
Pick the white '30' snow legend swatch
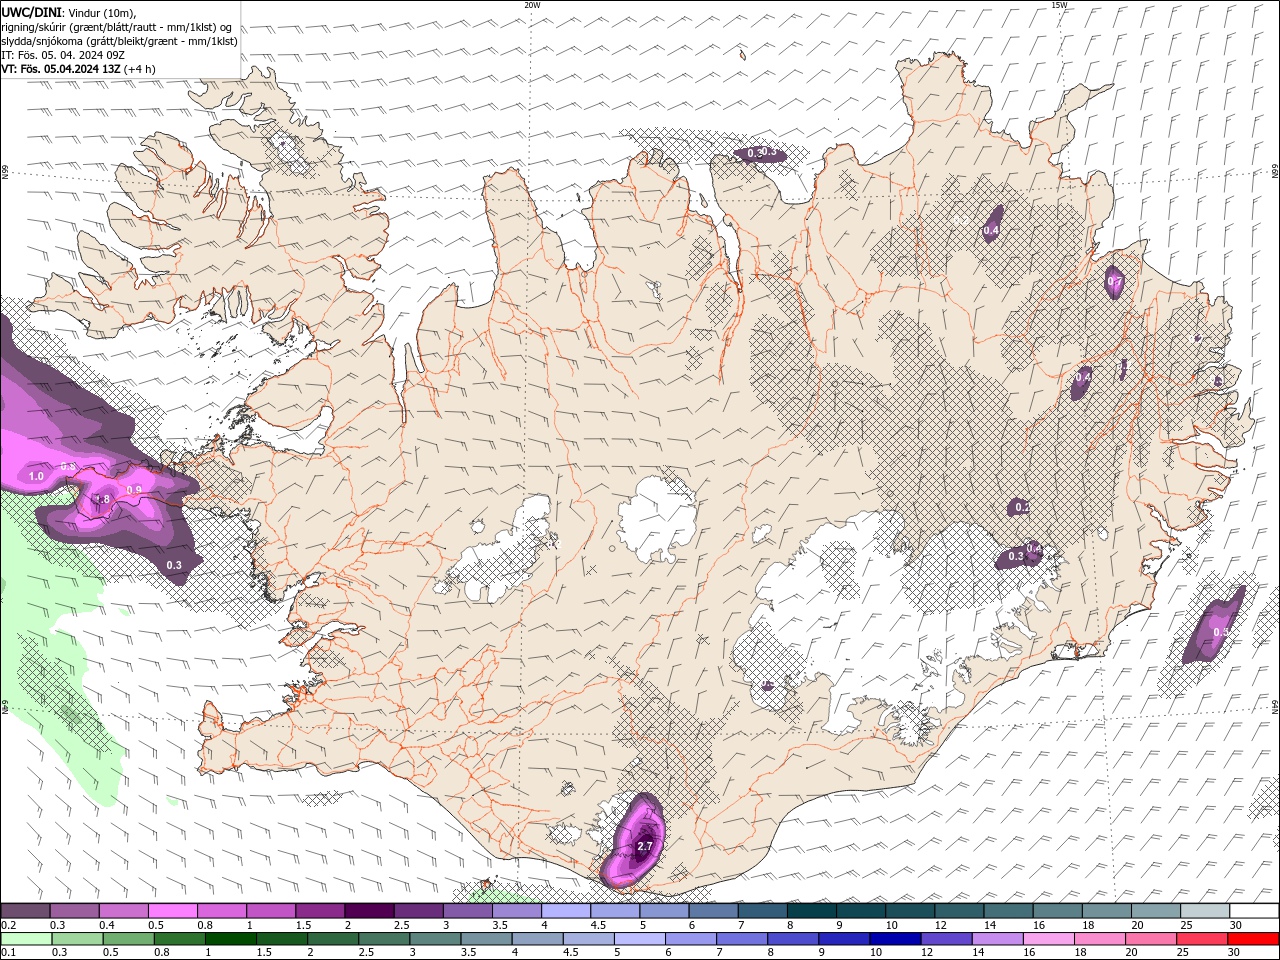tap(1255, 910)
